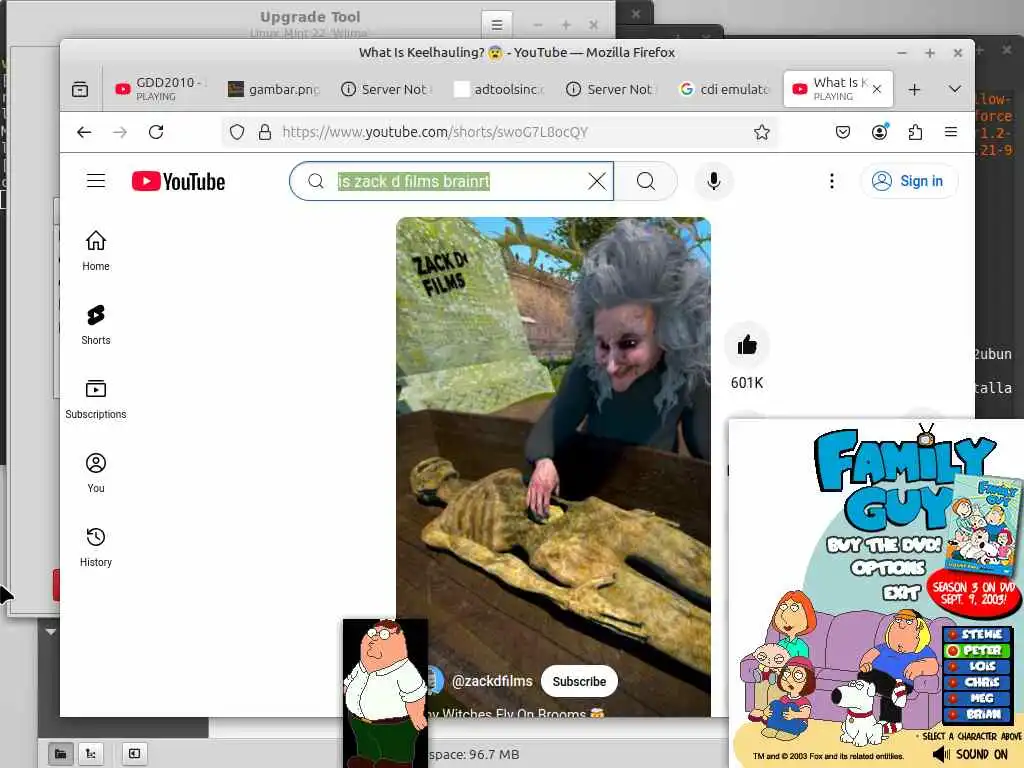
Task: Open Firefox account icon
Action: (880, 132)
